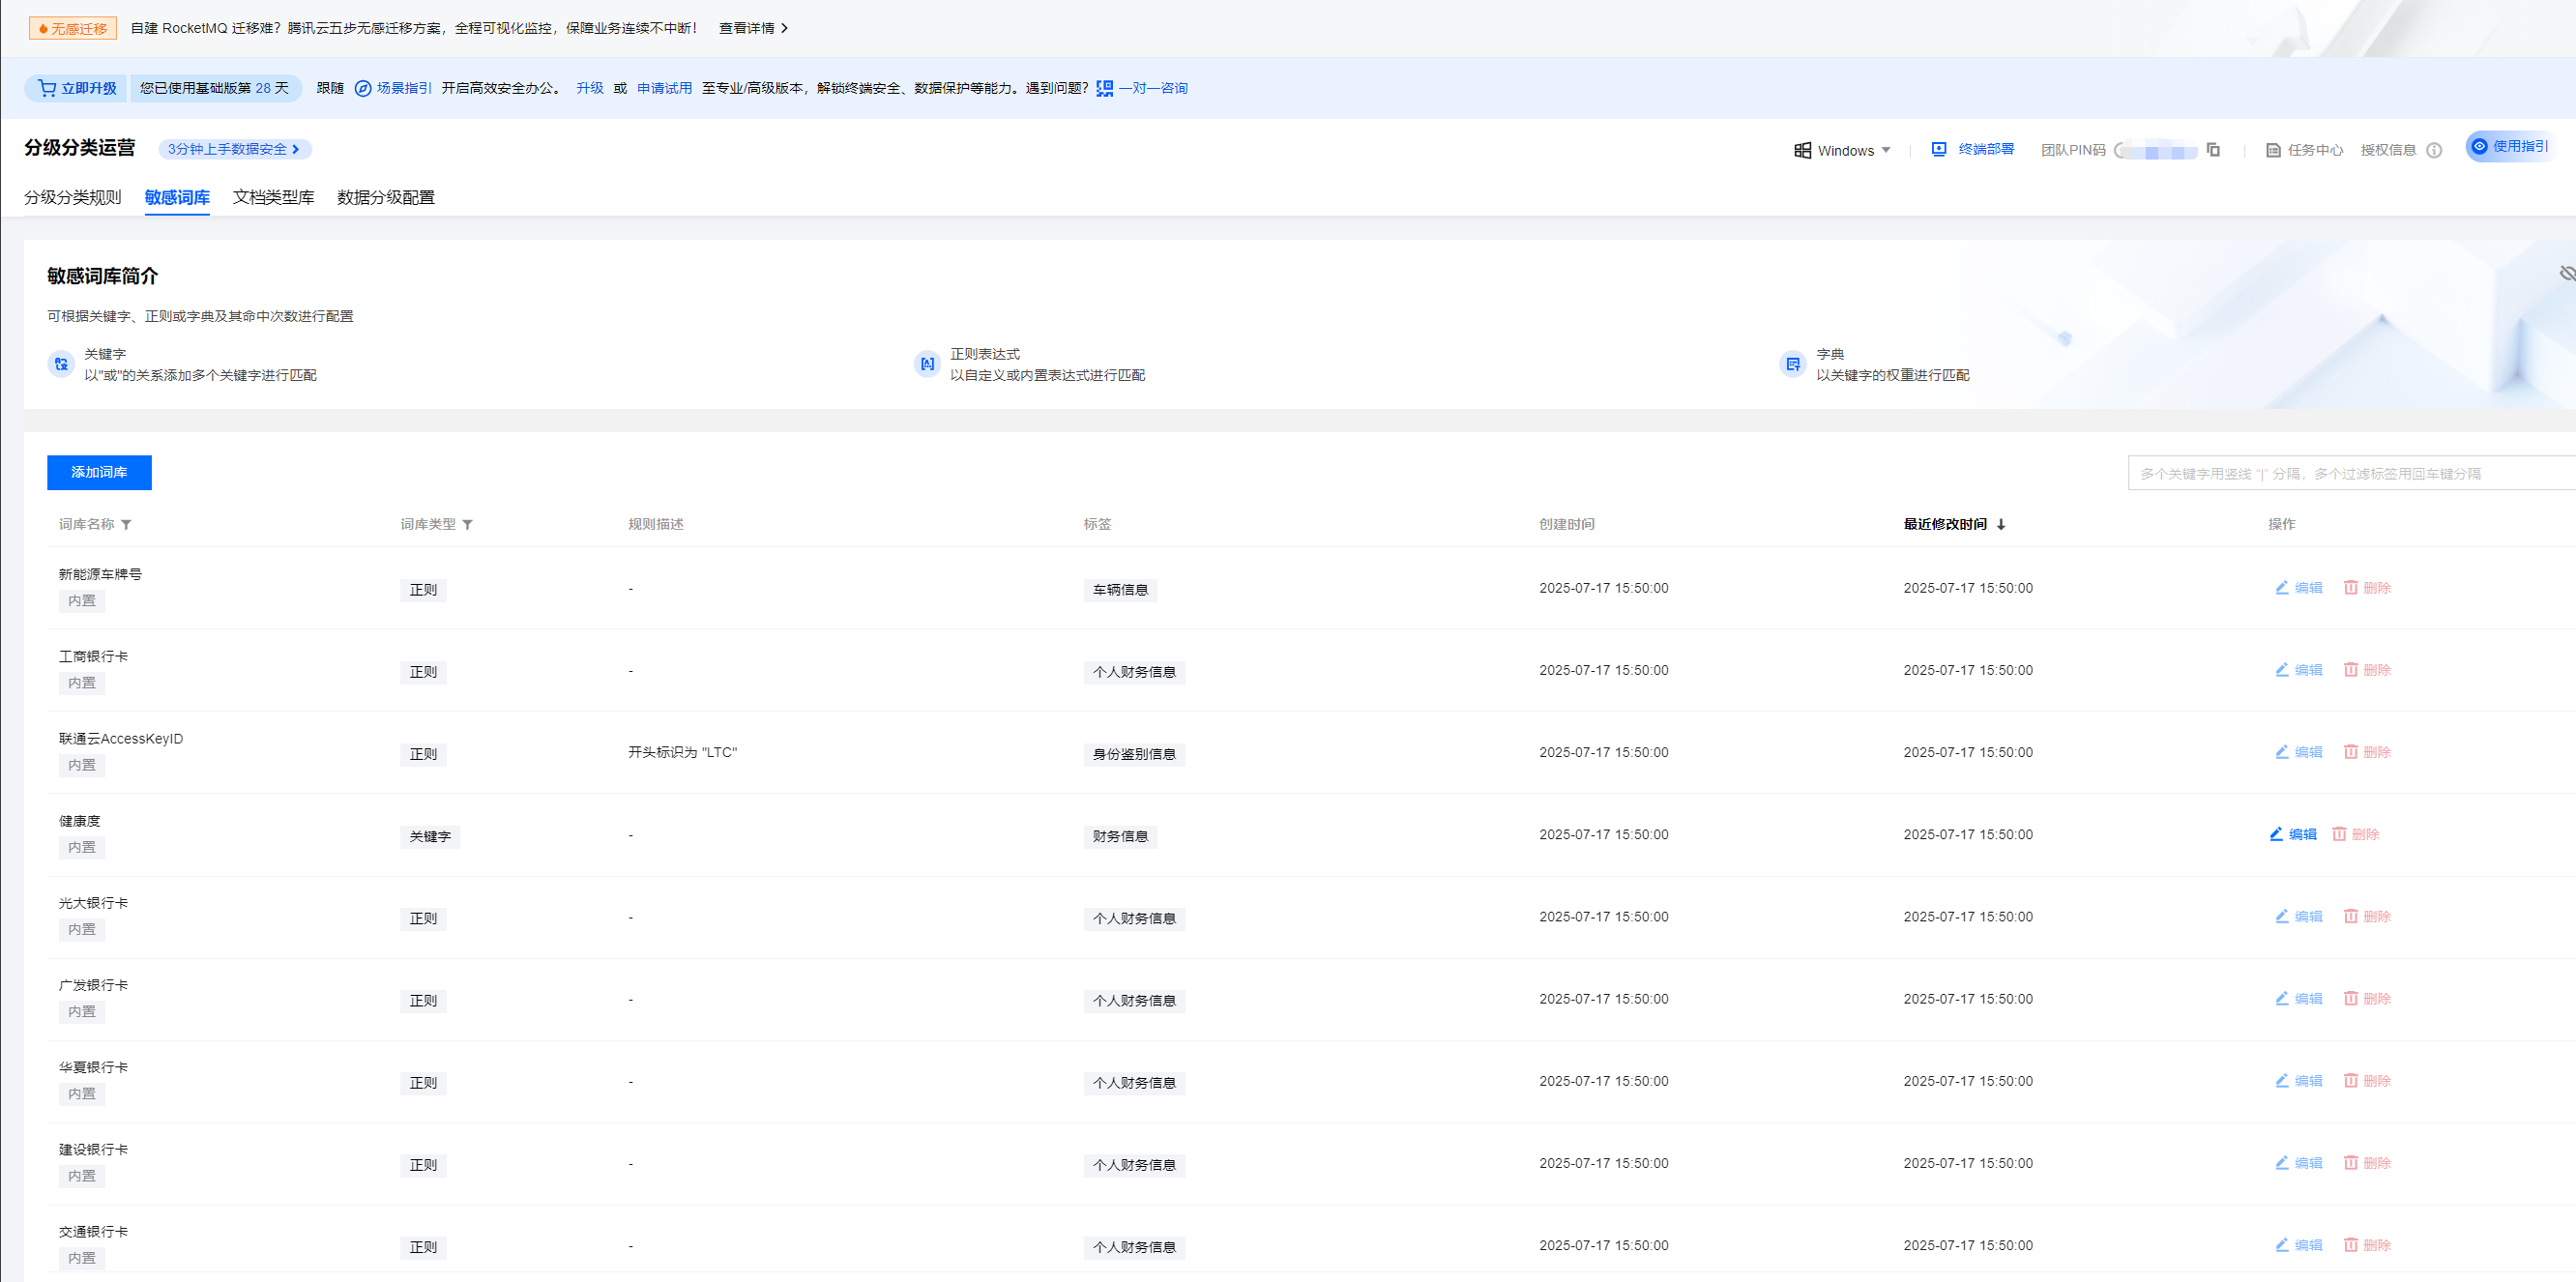Click the authorization info icon

pyautogui.click(x=2434, y=150)
